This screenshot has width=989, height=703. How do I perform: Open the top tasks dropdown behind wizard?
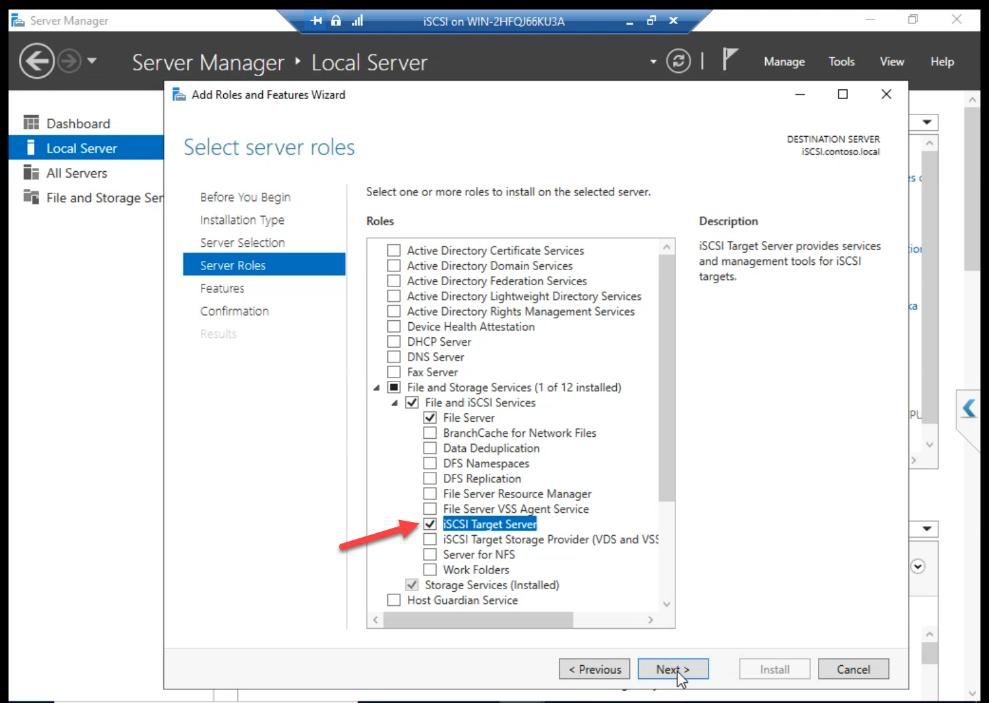pos(927,122)
